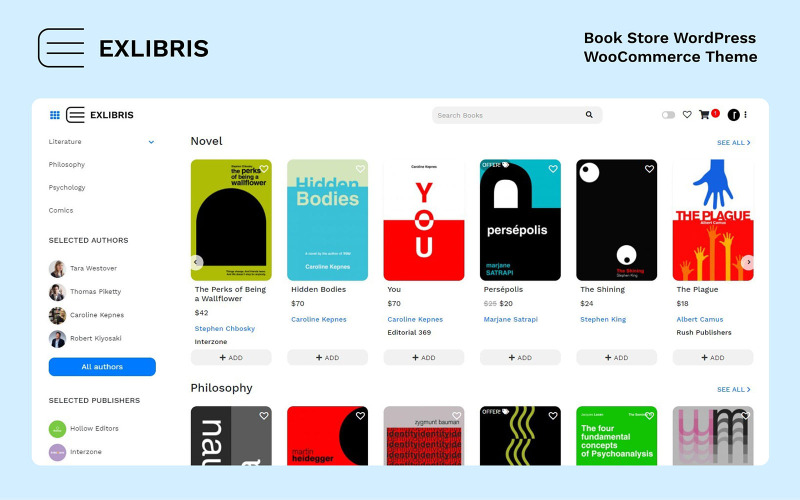
Task: Click the Rush Publishers text
Action: tap(704, 333)
